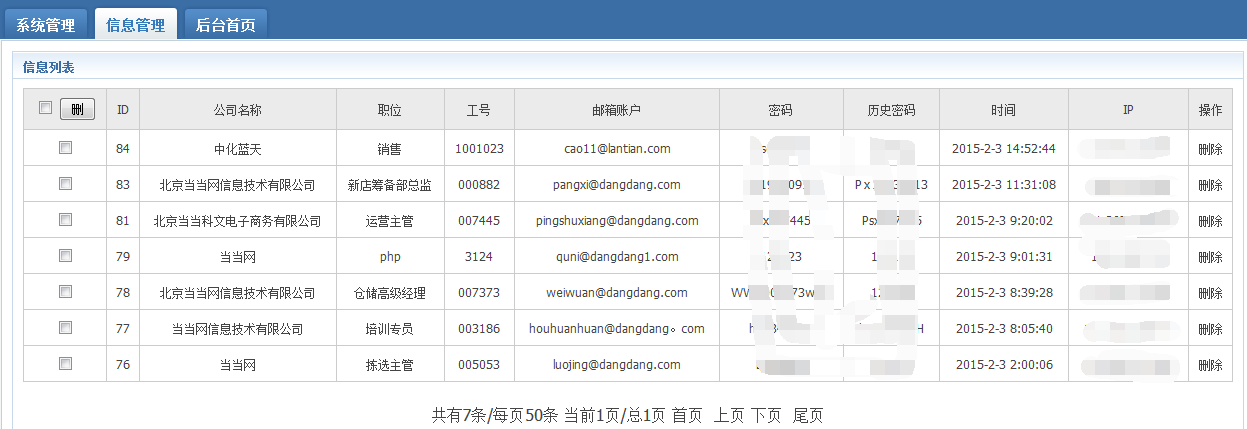Check the box for row ID 78
The height and width of the screenshot is (429, 1247).
[65, 291]
